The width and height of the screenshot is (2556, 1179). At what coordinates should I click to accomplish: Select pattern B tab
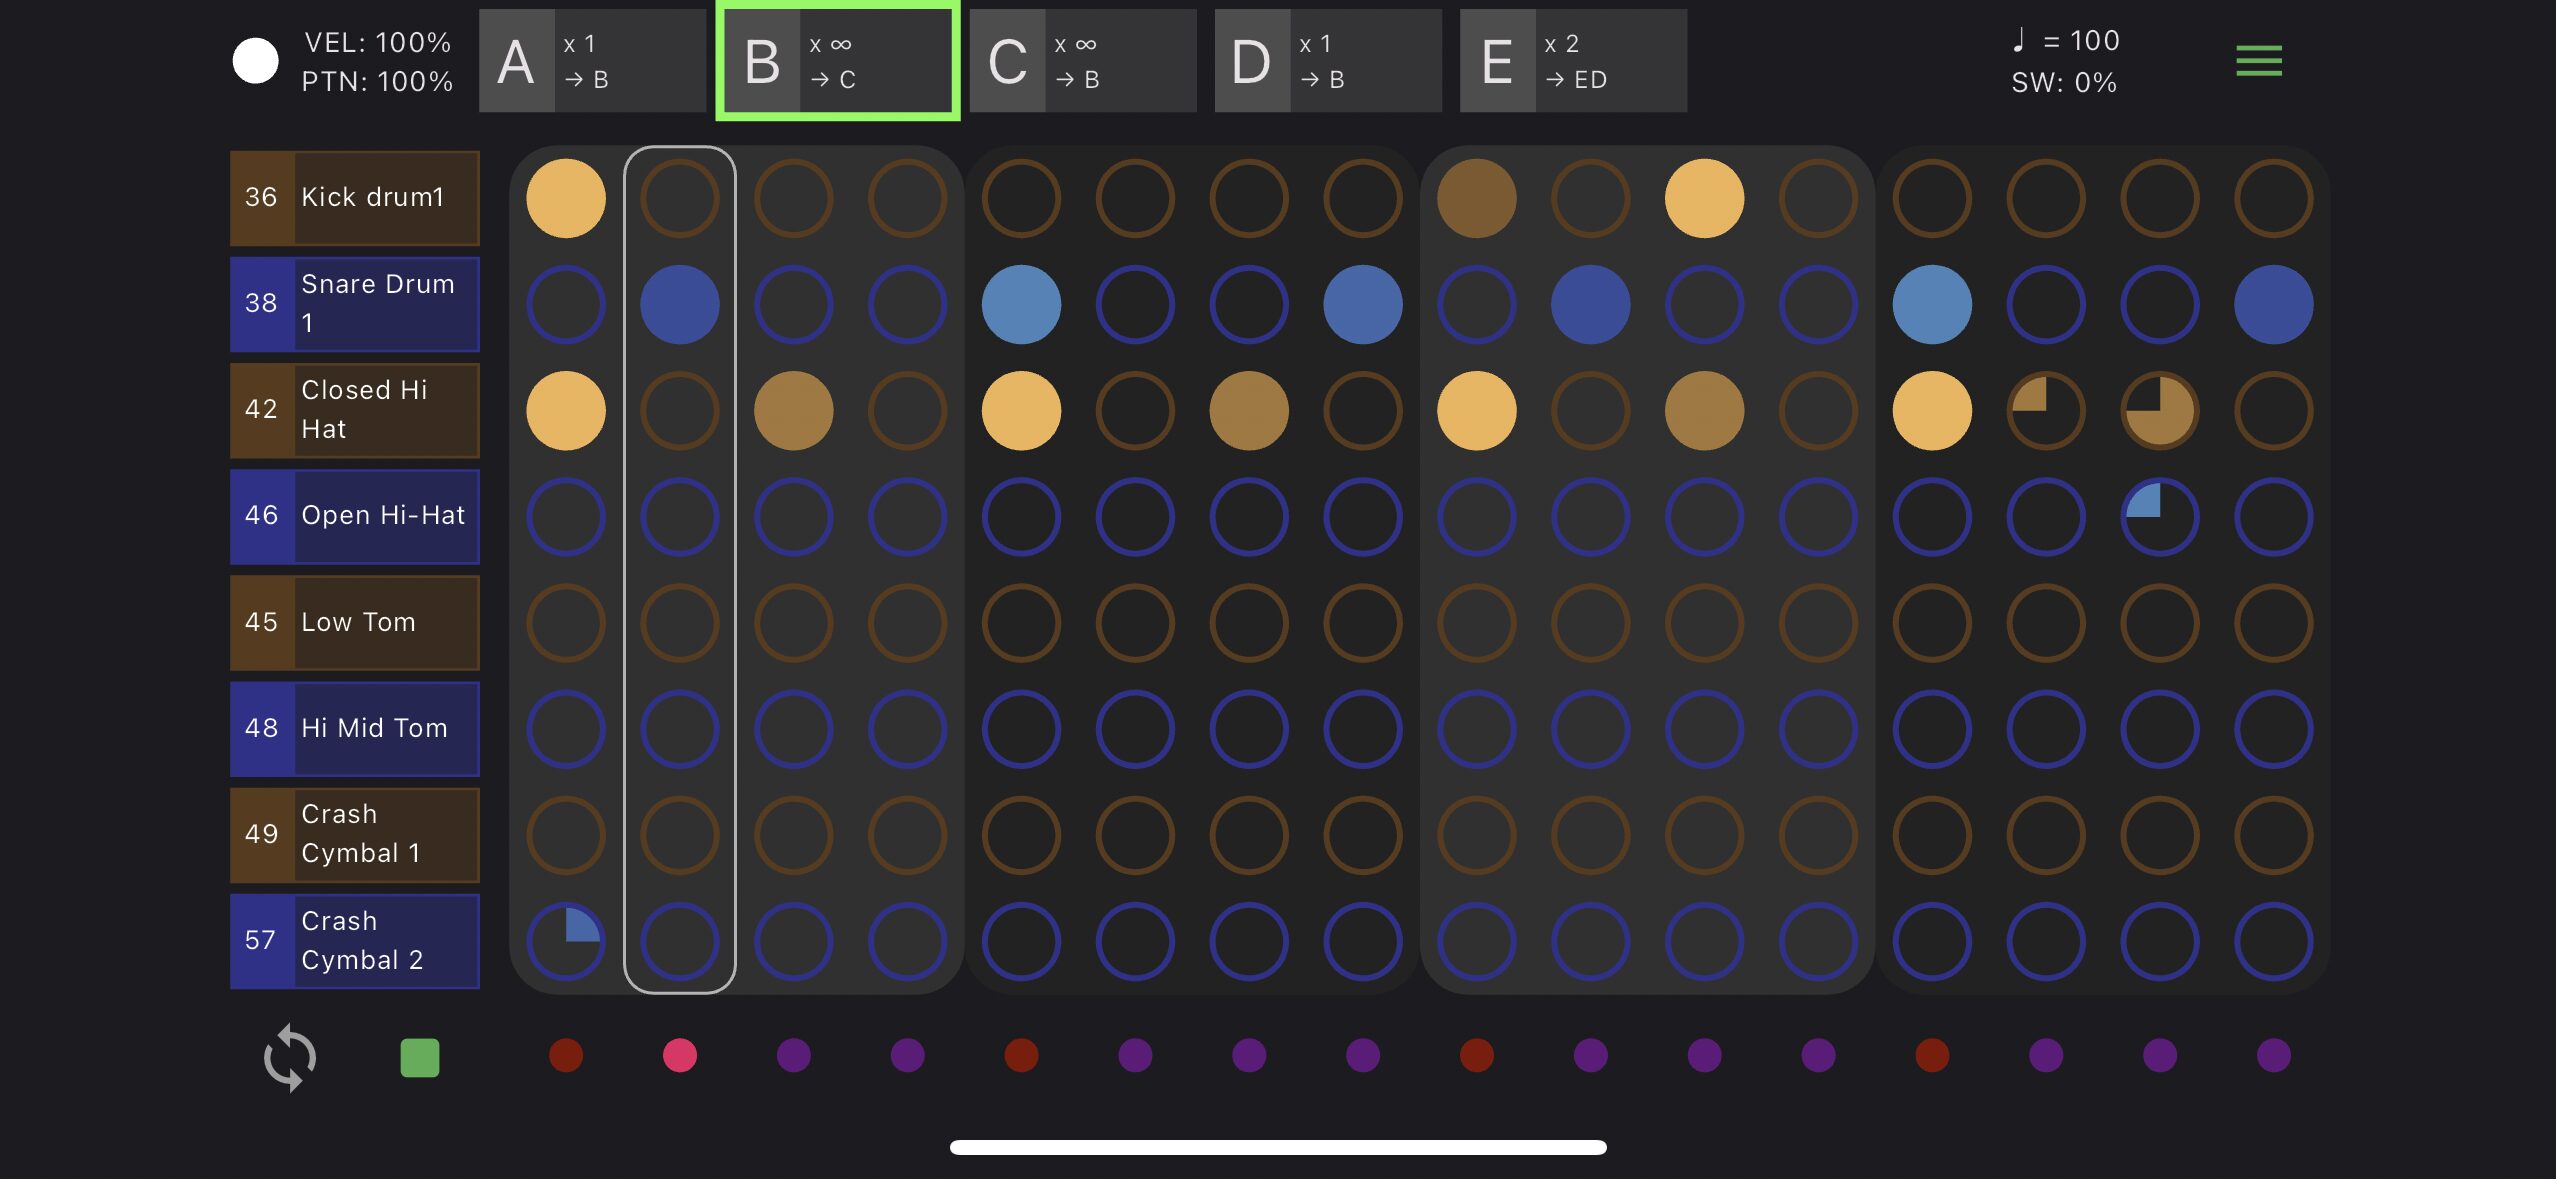(838, 61)
